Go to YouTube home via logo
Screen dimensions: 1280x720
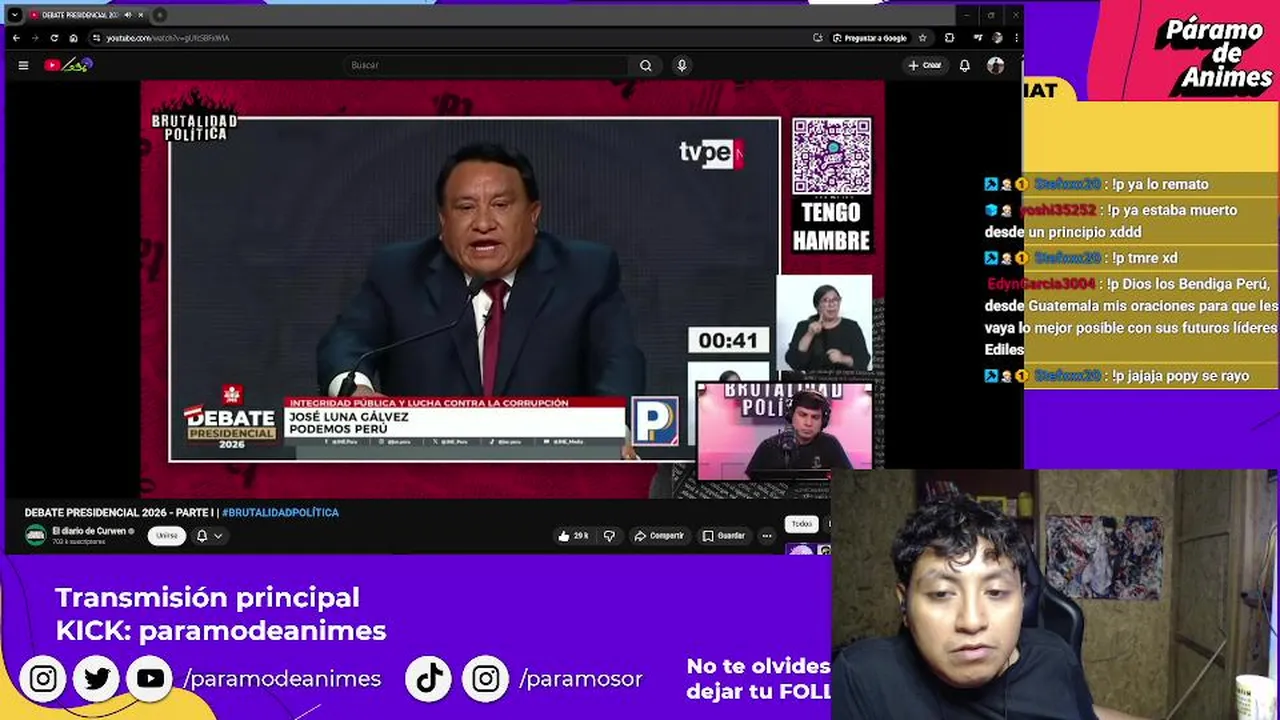(67, 65)
